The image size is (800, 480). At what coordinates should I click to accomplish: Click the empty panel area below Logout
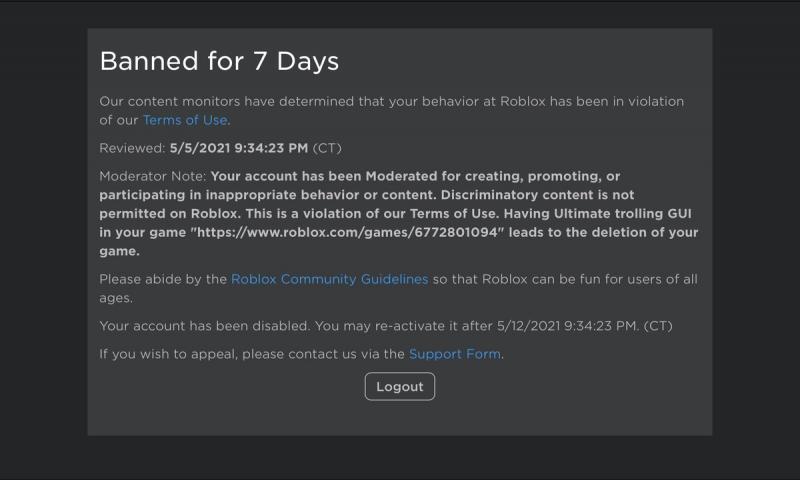point(400,418)
